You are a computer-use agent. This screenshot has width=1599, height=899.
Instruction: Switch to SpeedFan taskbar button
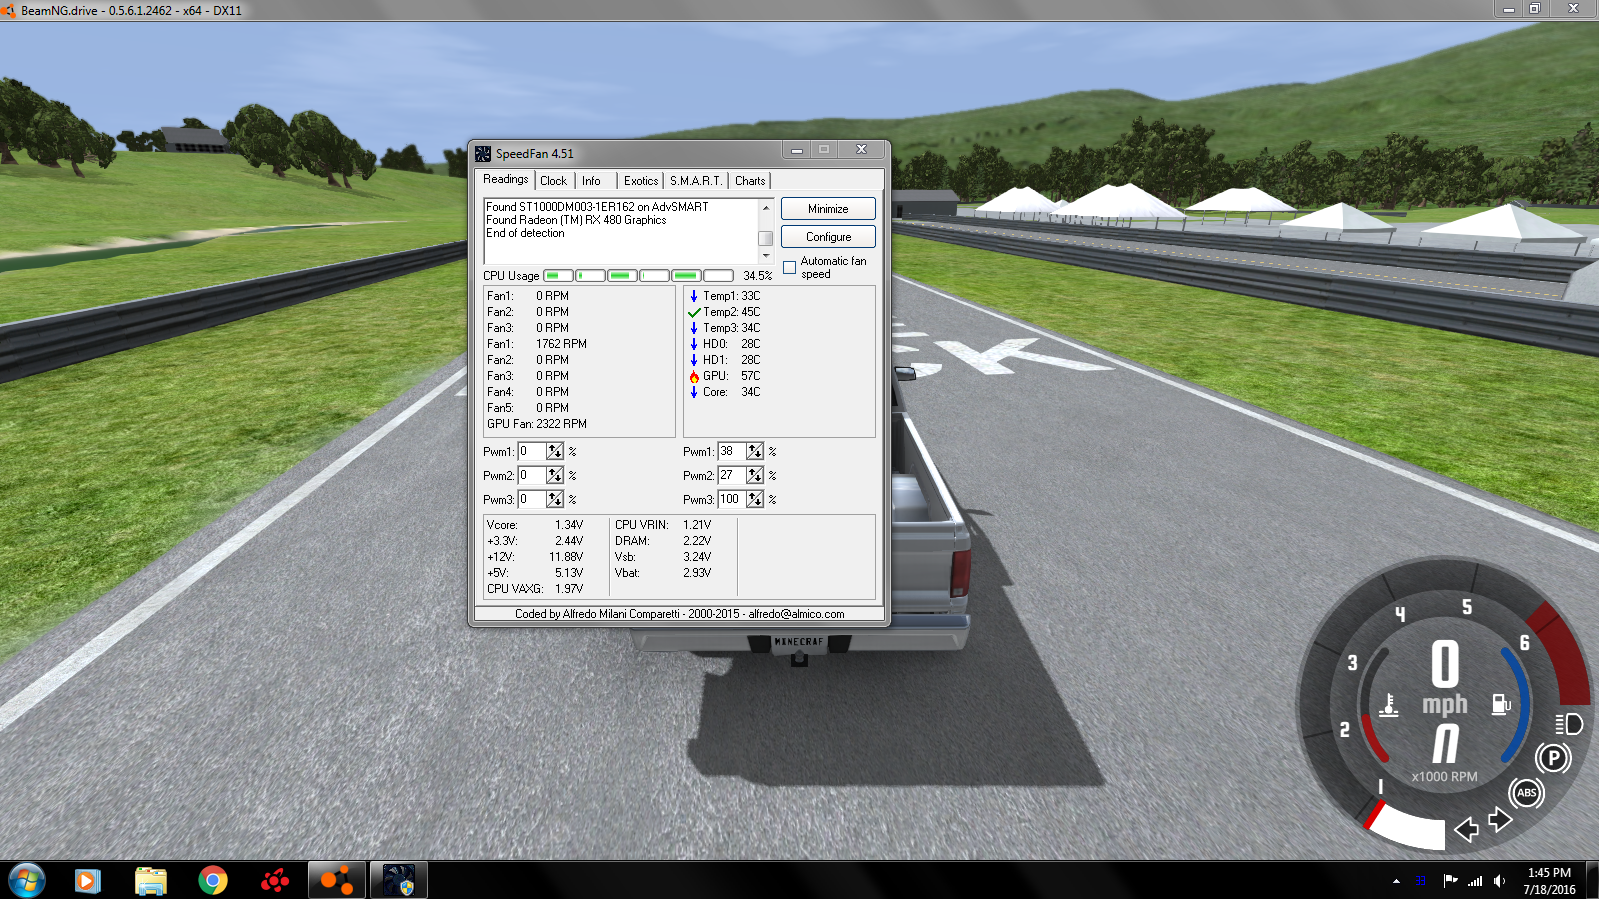pos(399,880)
